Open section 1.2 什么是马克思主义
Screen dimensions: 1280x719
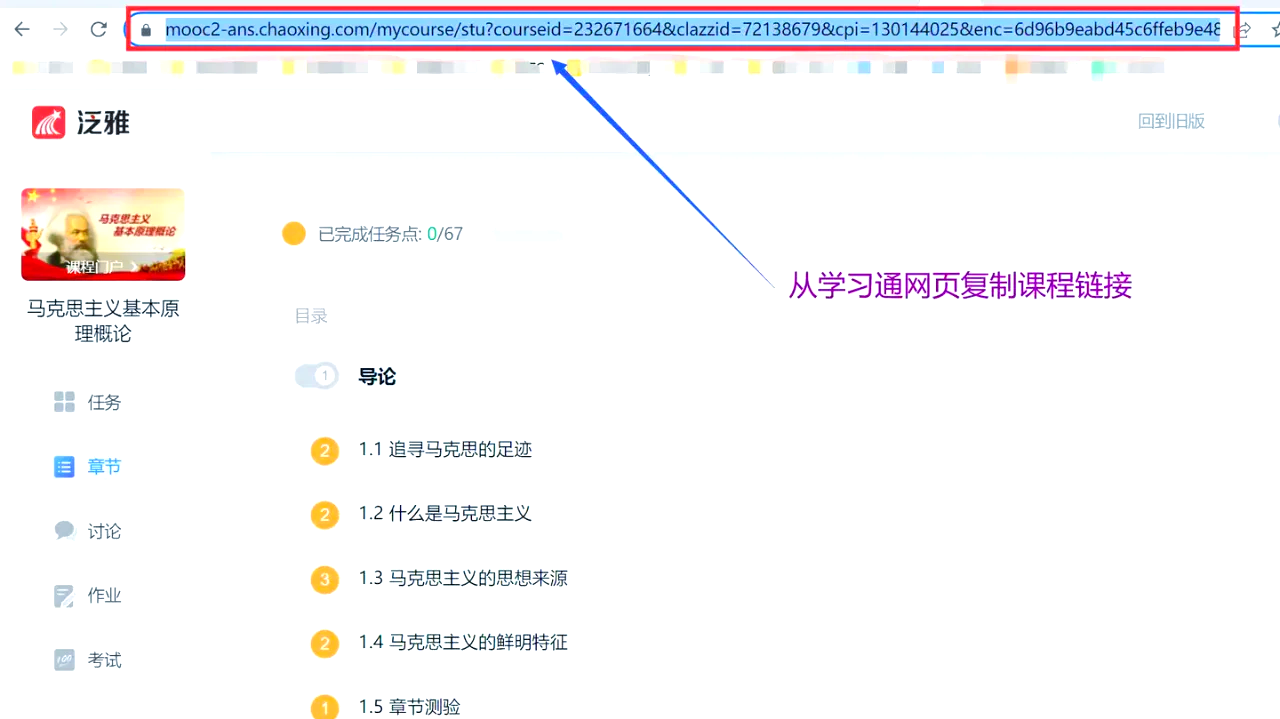coord(445,513)
